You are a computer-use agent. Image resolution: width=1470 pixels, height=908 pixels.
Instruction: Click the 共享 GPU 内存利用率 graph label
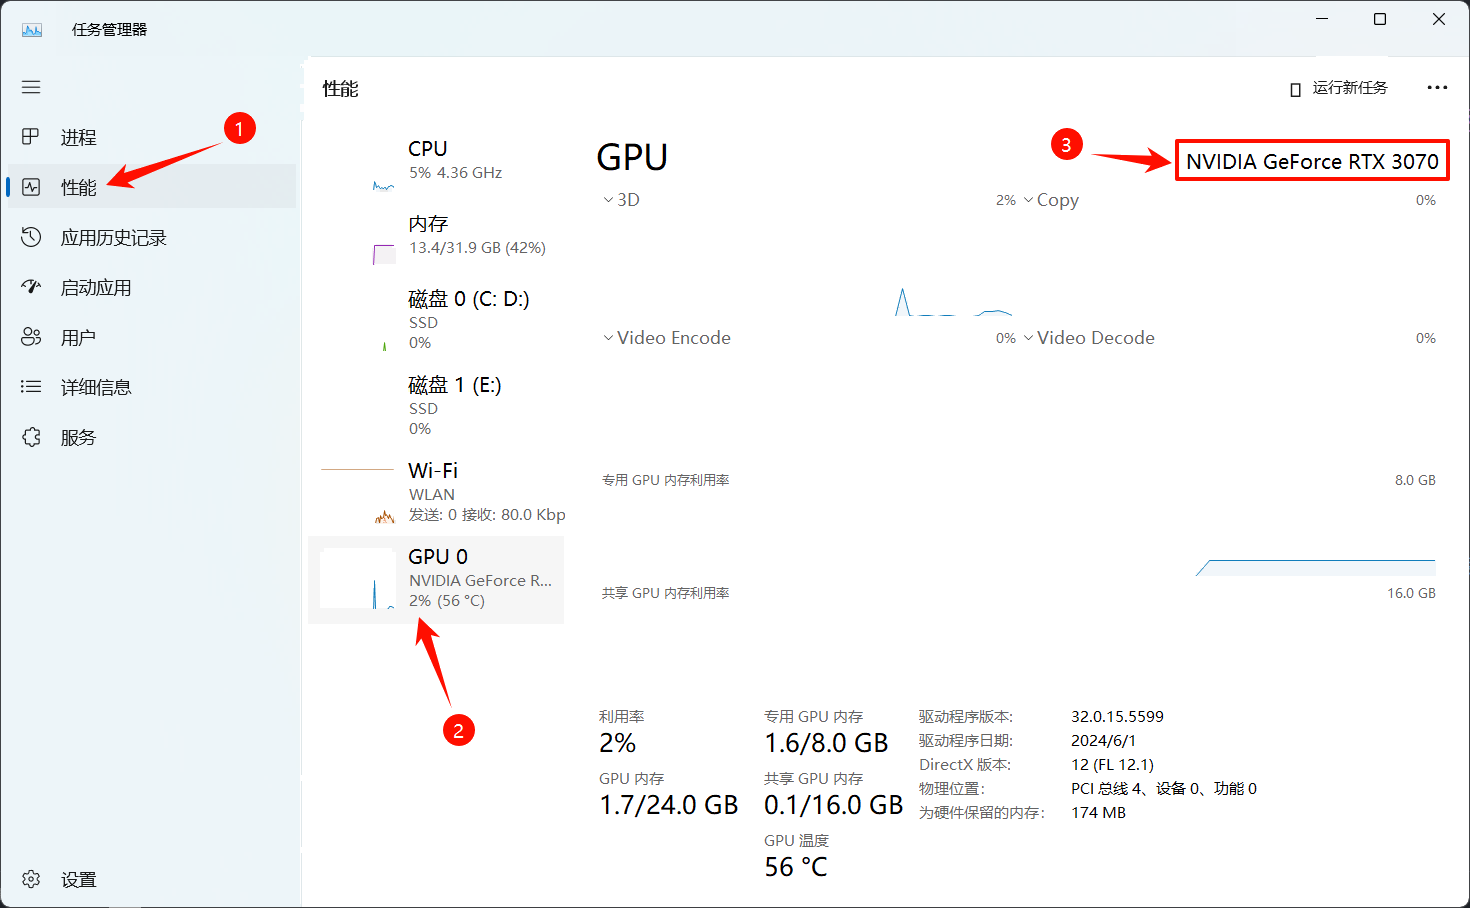coord(665,593)
